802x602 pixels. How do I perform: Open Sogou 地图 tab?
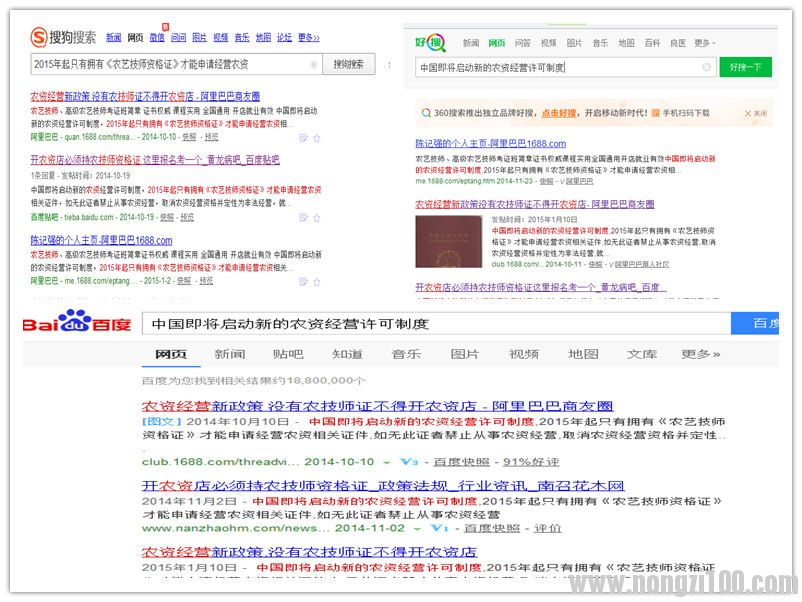tap(263, 37)
